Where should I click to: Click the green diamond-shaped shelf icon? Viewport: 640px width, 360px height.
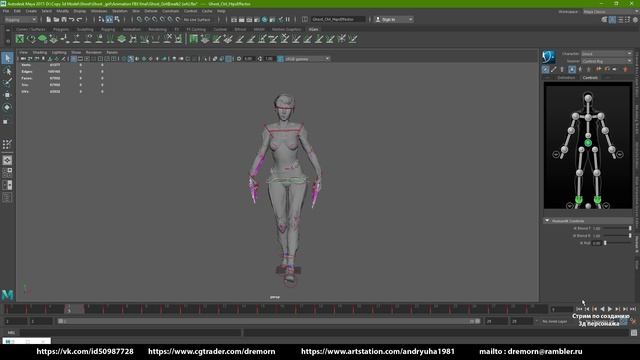click(x=42, y=39)
